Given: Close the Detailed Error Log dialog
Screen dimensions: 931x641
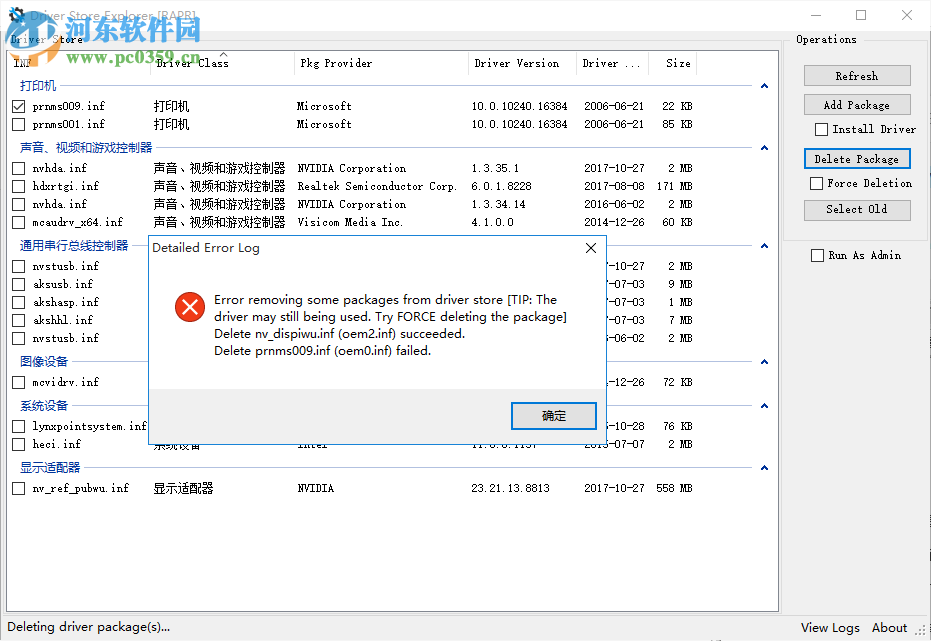Looking at the screenshot, I should (590, 247).
